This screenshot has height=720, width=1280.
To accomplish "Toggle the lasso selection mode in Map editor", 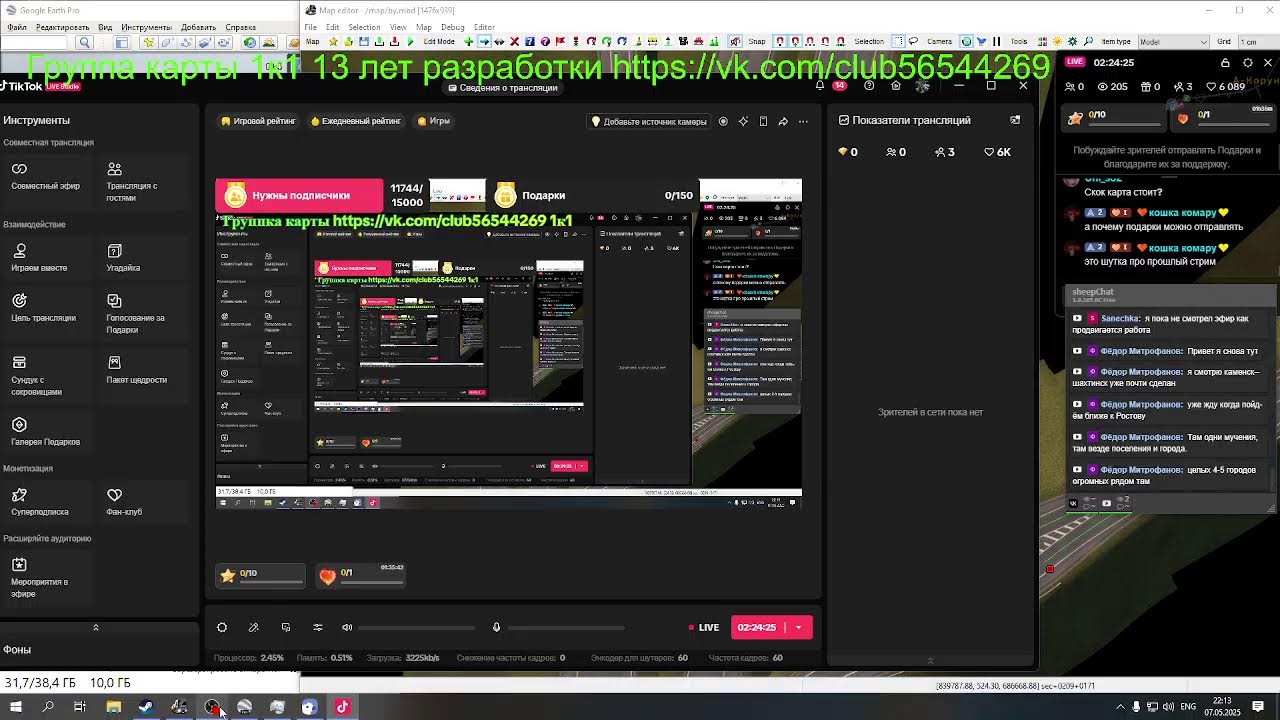I will 913,42.
